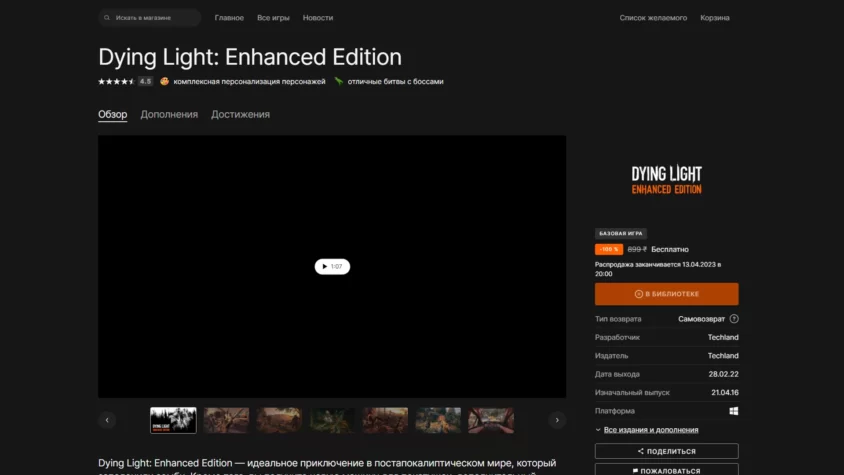Click the boss battles tag icon

point(339,81)
